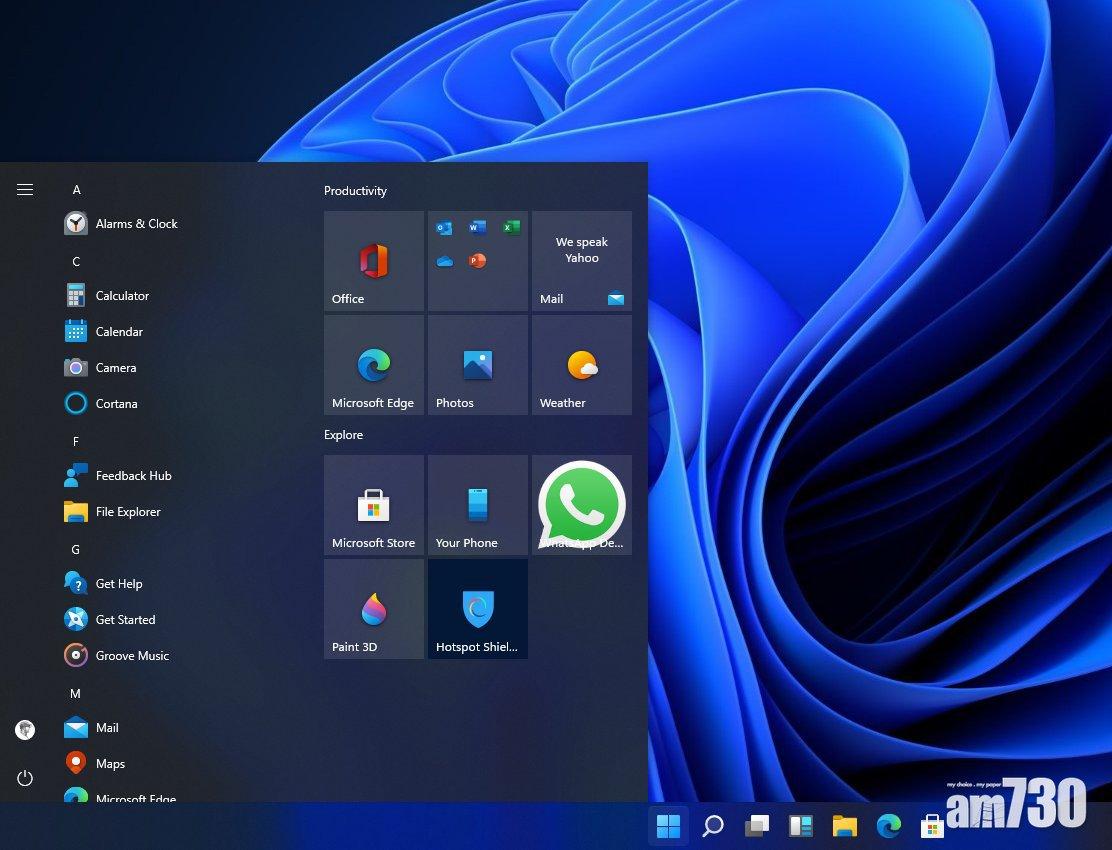Open Alarms & Clock from the app list

coord(136,224)
